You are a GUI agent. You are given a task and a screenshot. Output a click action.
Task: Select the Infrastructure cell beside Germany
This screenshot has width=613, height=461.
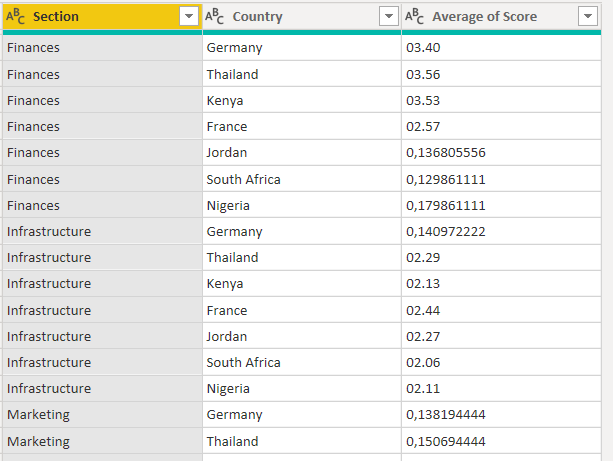coord(102,231)
